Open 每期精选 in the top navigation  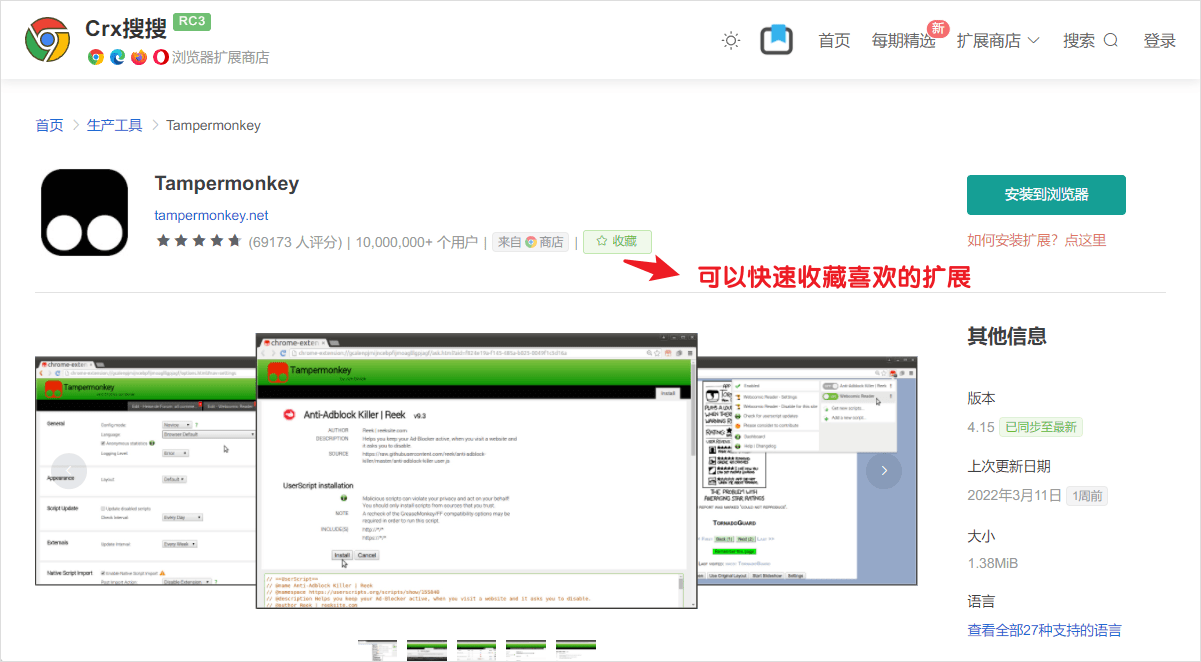(x=904, y=41)
